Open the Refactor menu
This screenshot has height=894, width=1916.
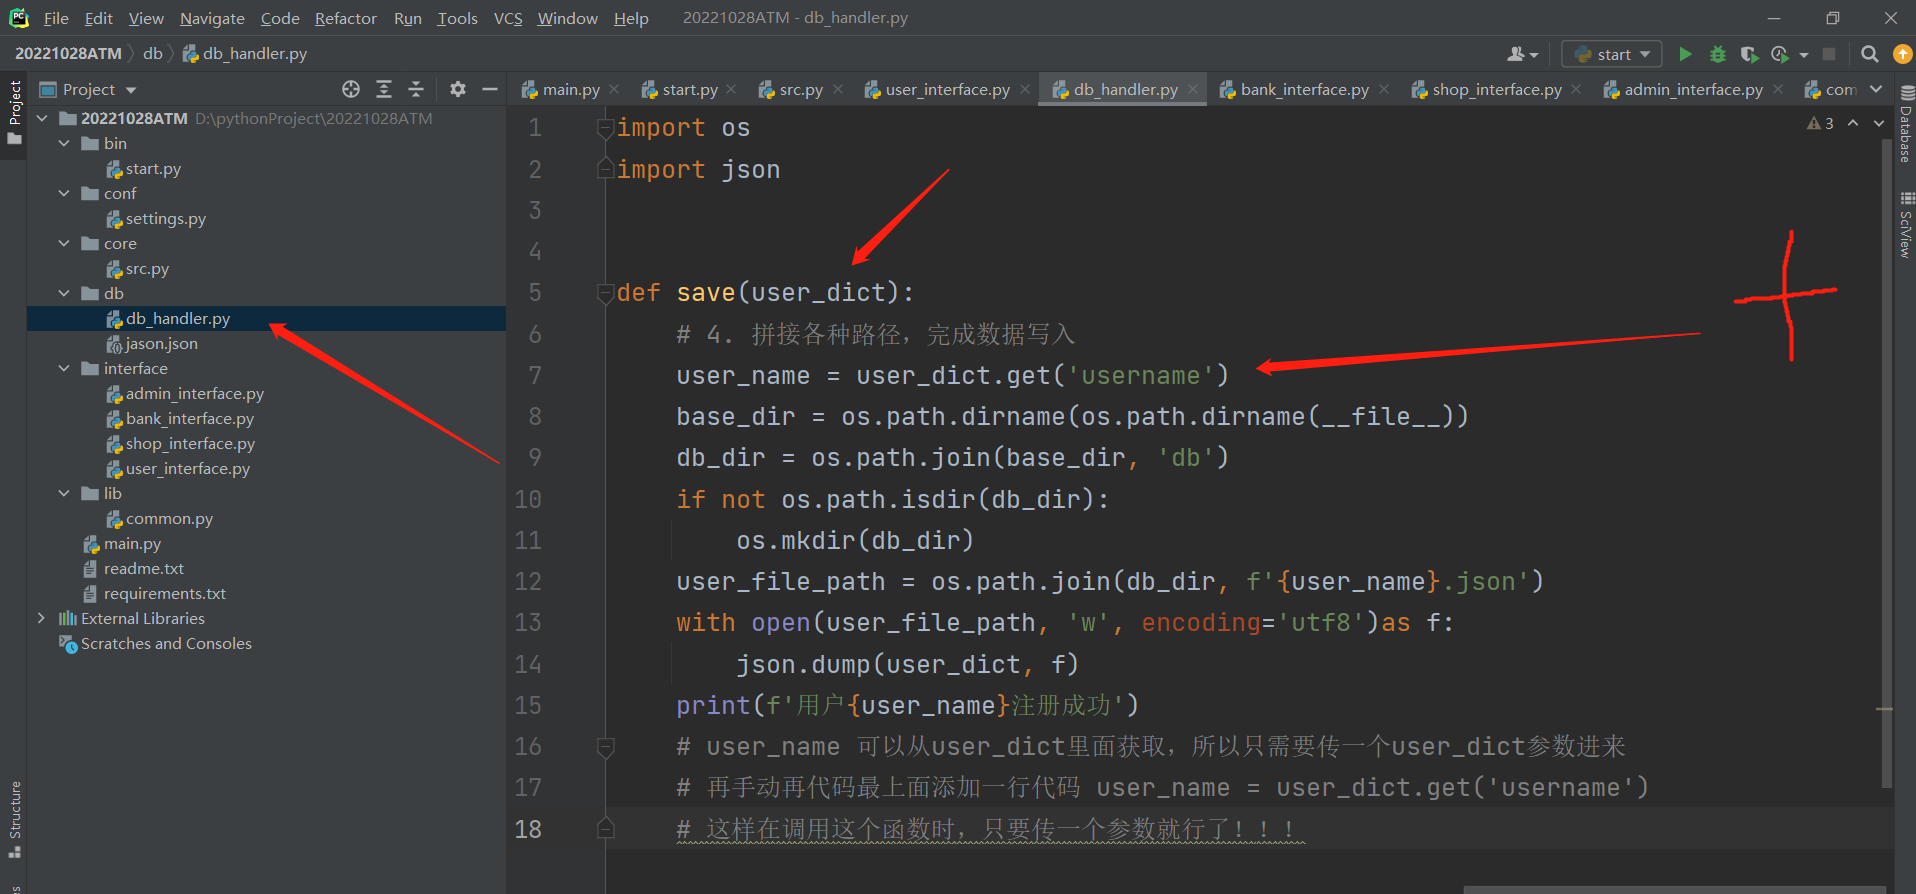(x=346, y=18)
